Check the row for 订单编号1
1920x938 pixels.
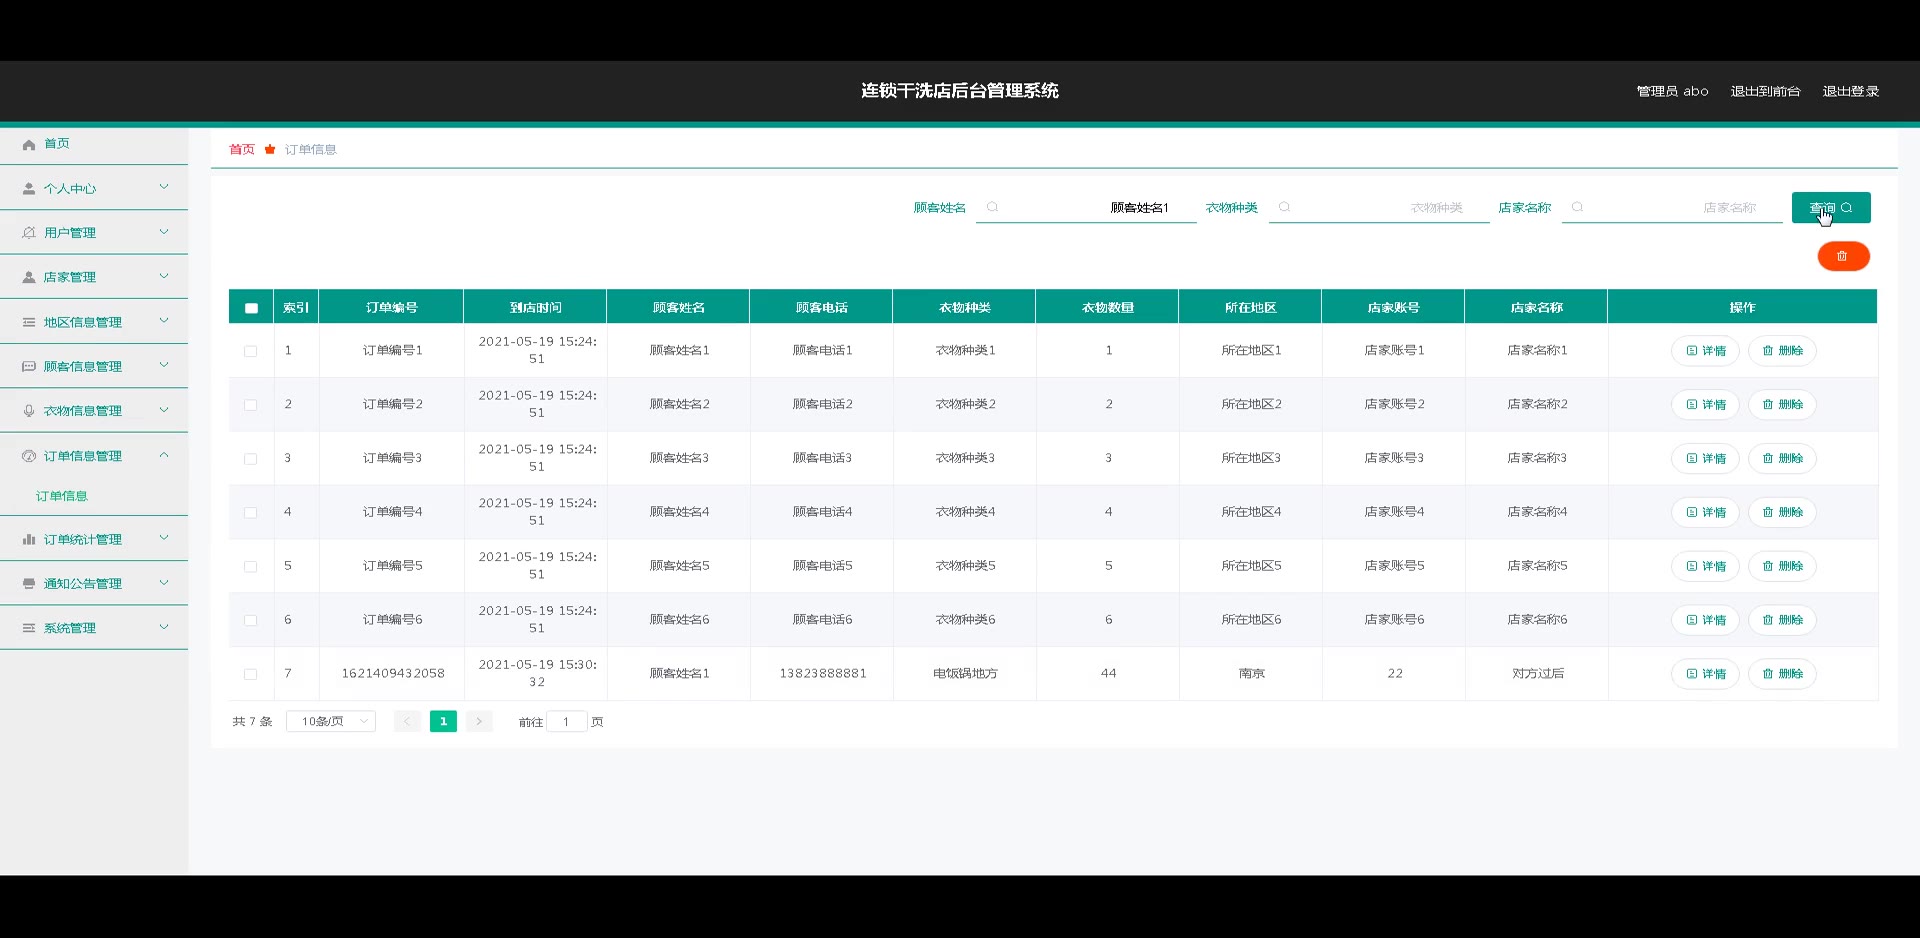tap(251, 351)
